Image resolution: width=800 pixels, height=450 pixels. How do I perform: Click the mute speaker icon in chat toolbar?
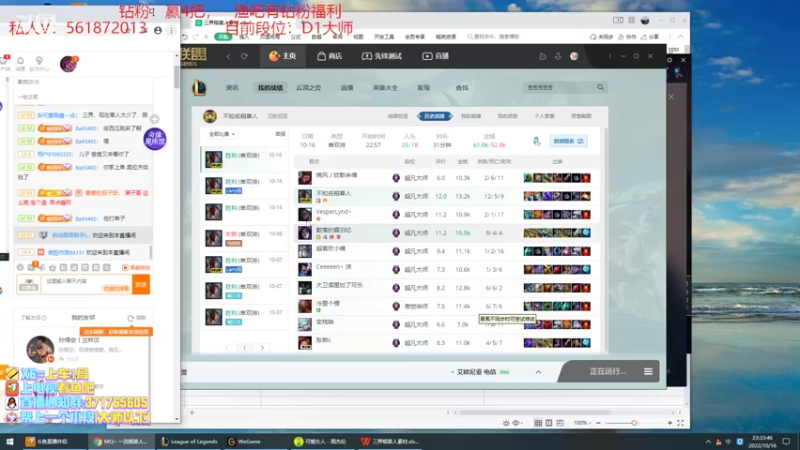[42, 267]
